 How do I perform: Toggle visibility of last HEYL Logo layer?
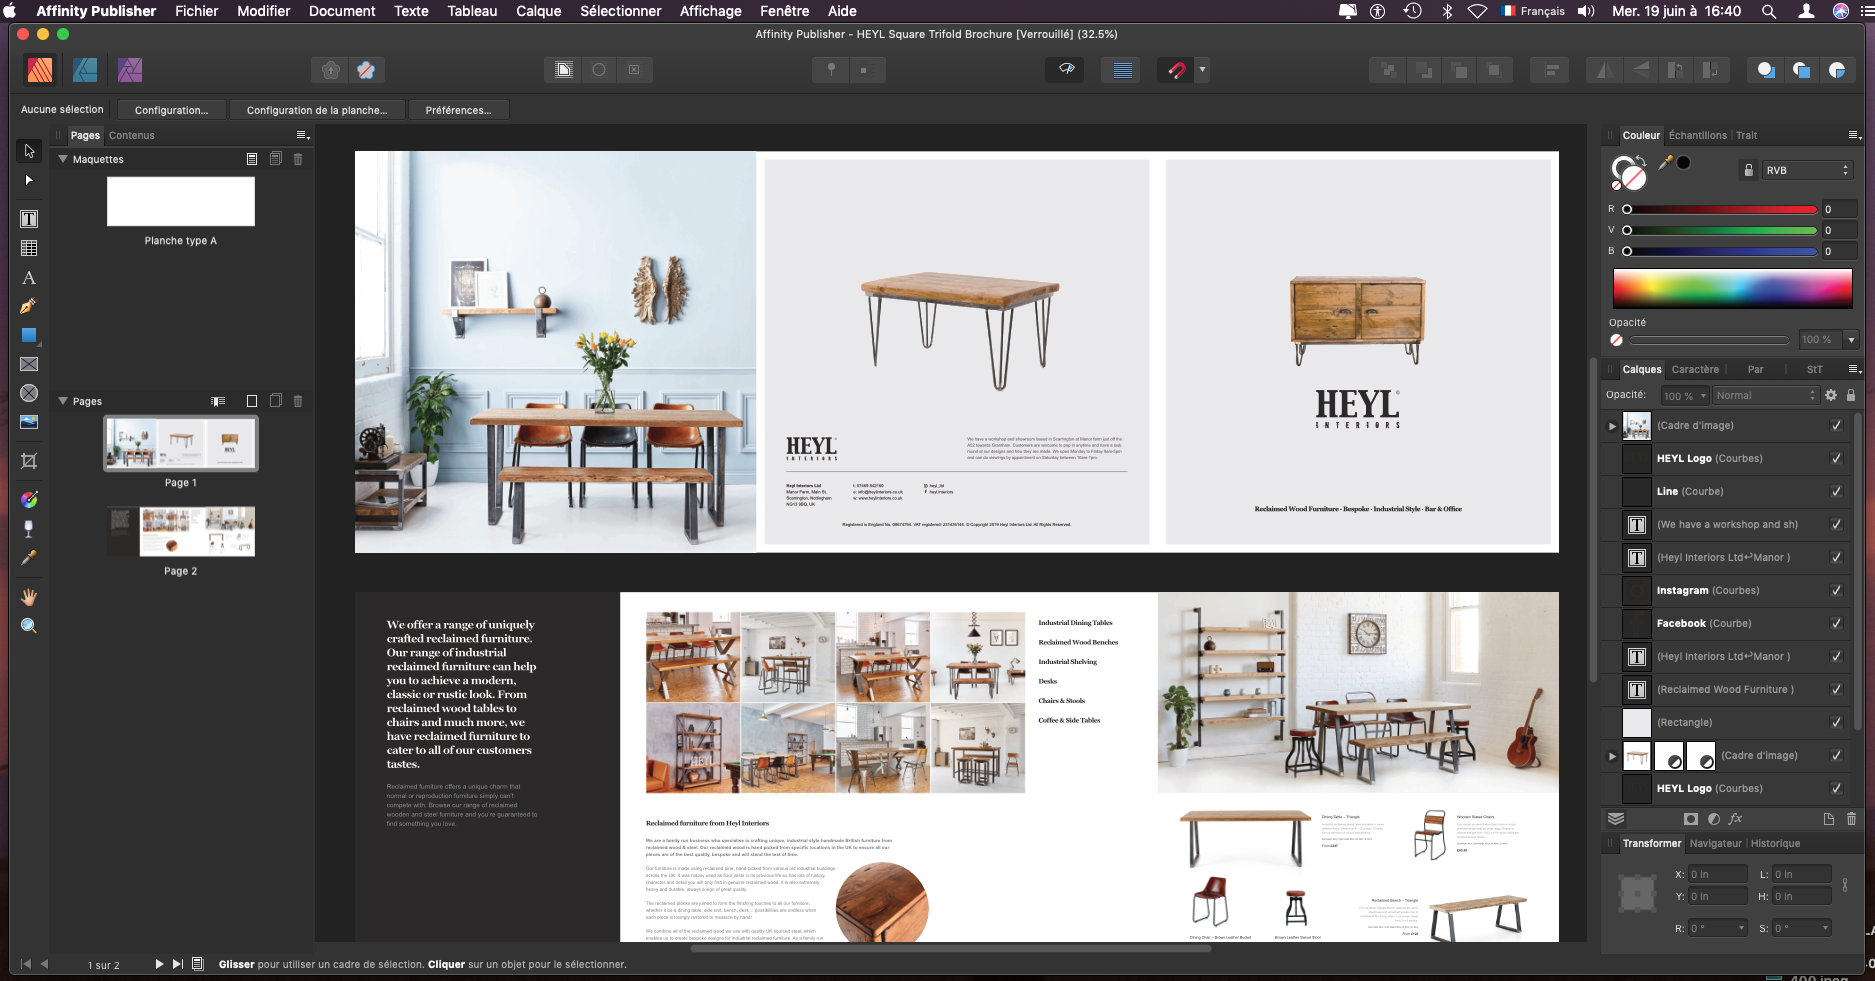pyautogui.click(x=1836, y=788)
